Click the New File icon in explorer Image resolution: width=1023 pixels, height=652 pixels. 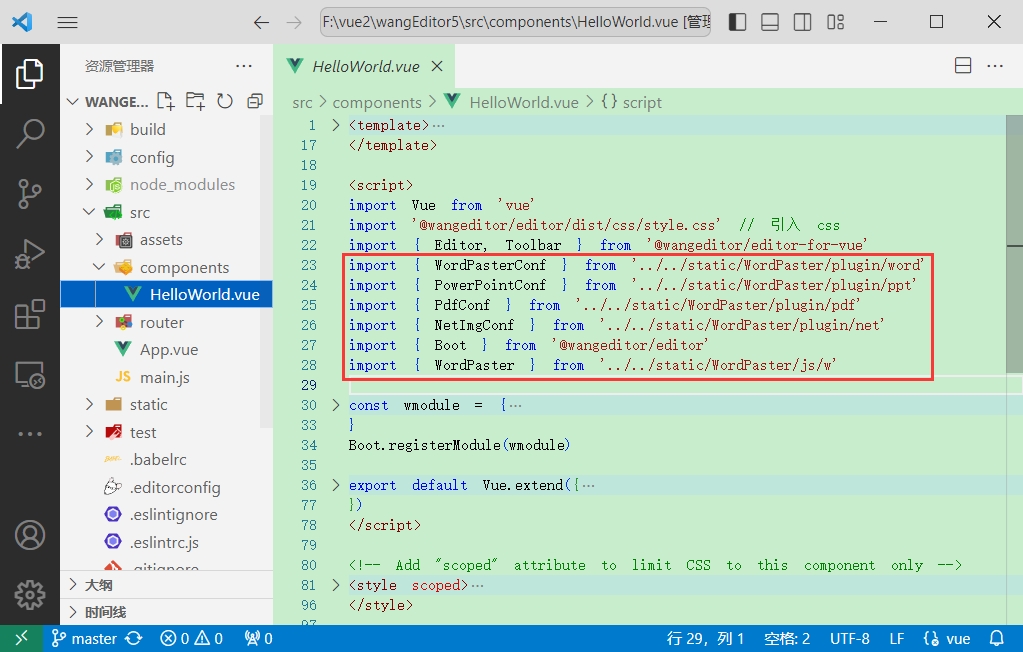[166, 101]
